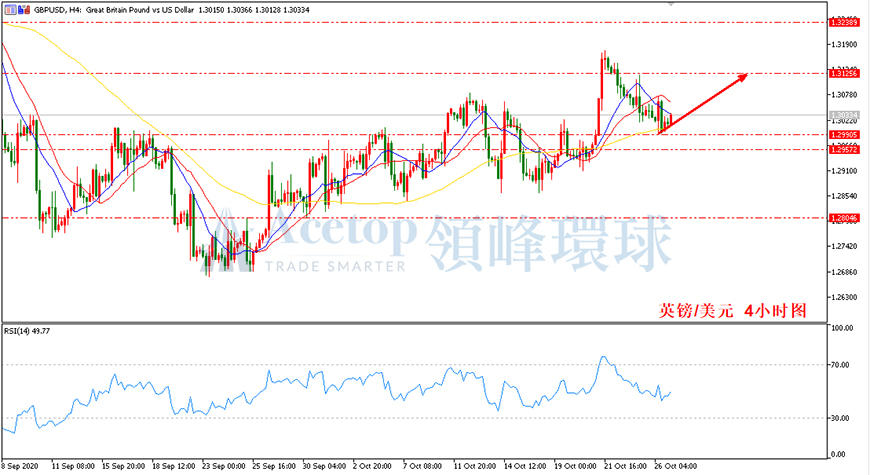Select the 1.29905 support price label

(844, 135)
